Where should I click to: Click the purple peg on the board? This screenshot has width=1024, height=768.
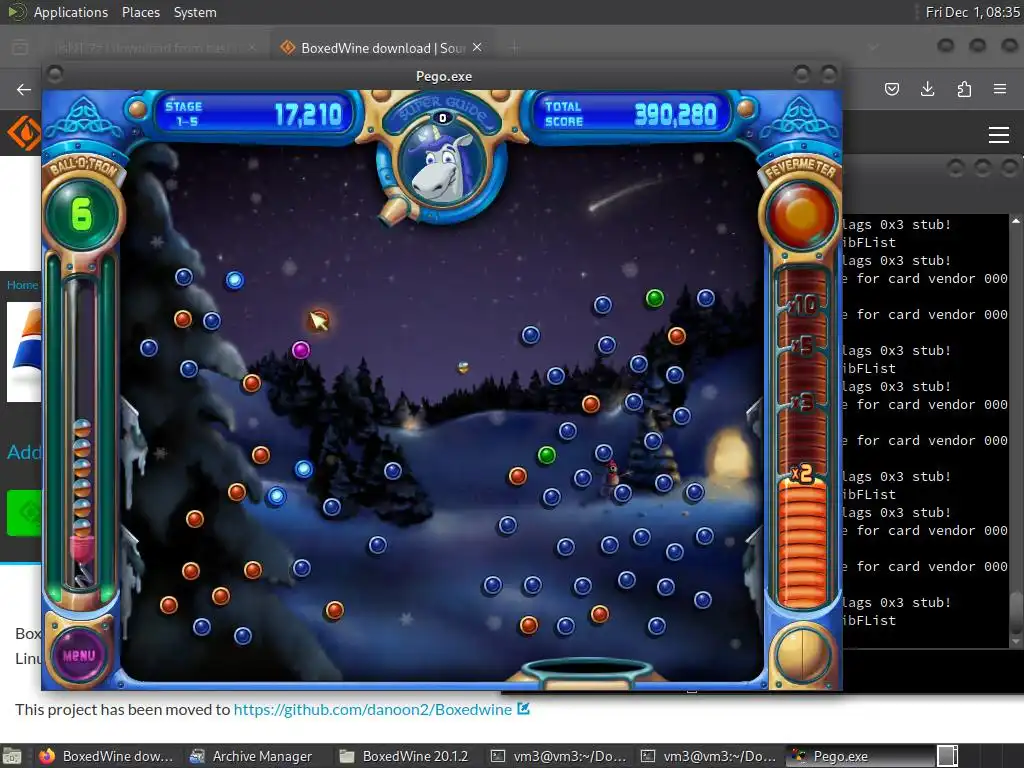coord(300,350)
